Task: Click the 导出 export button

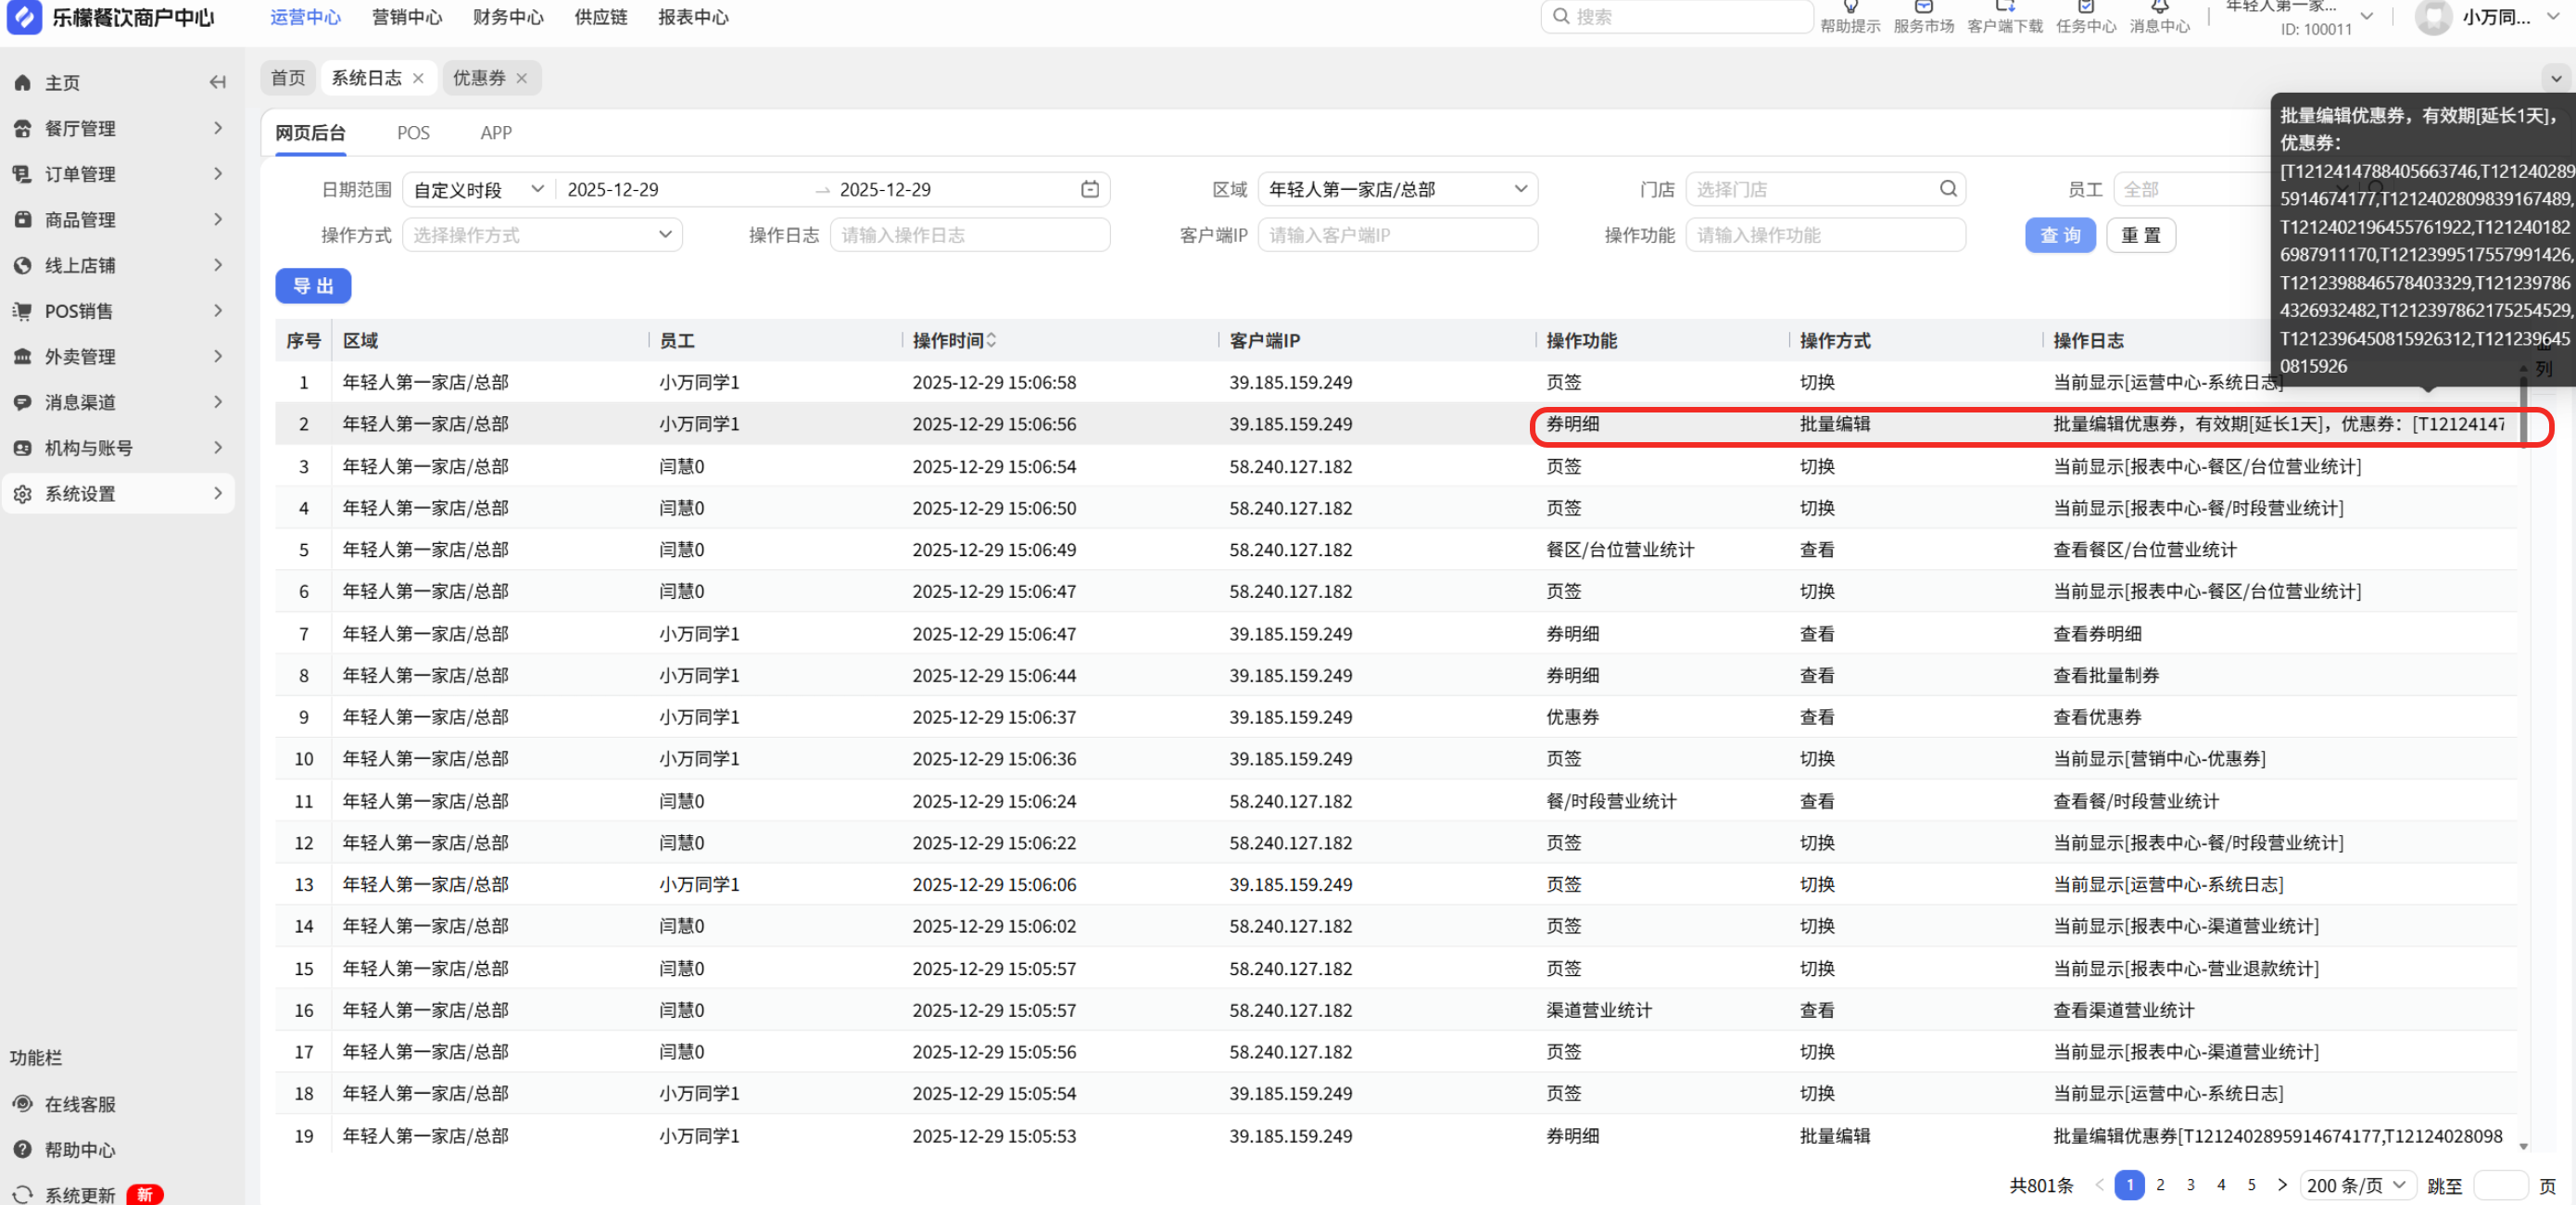Action: tap(313, 286)
